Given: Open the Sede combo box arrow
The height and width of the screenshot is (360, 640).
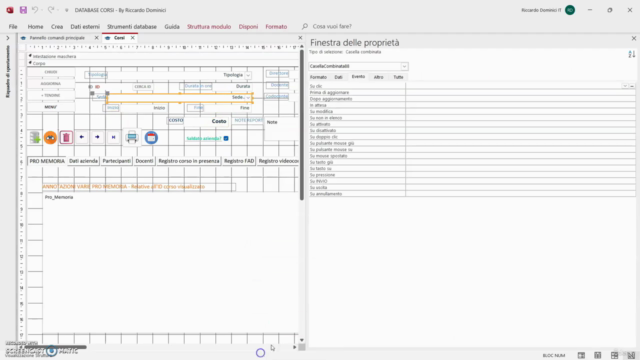Looking at the screenshot, I should [x=248, y=98].
